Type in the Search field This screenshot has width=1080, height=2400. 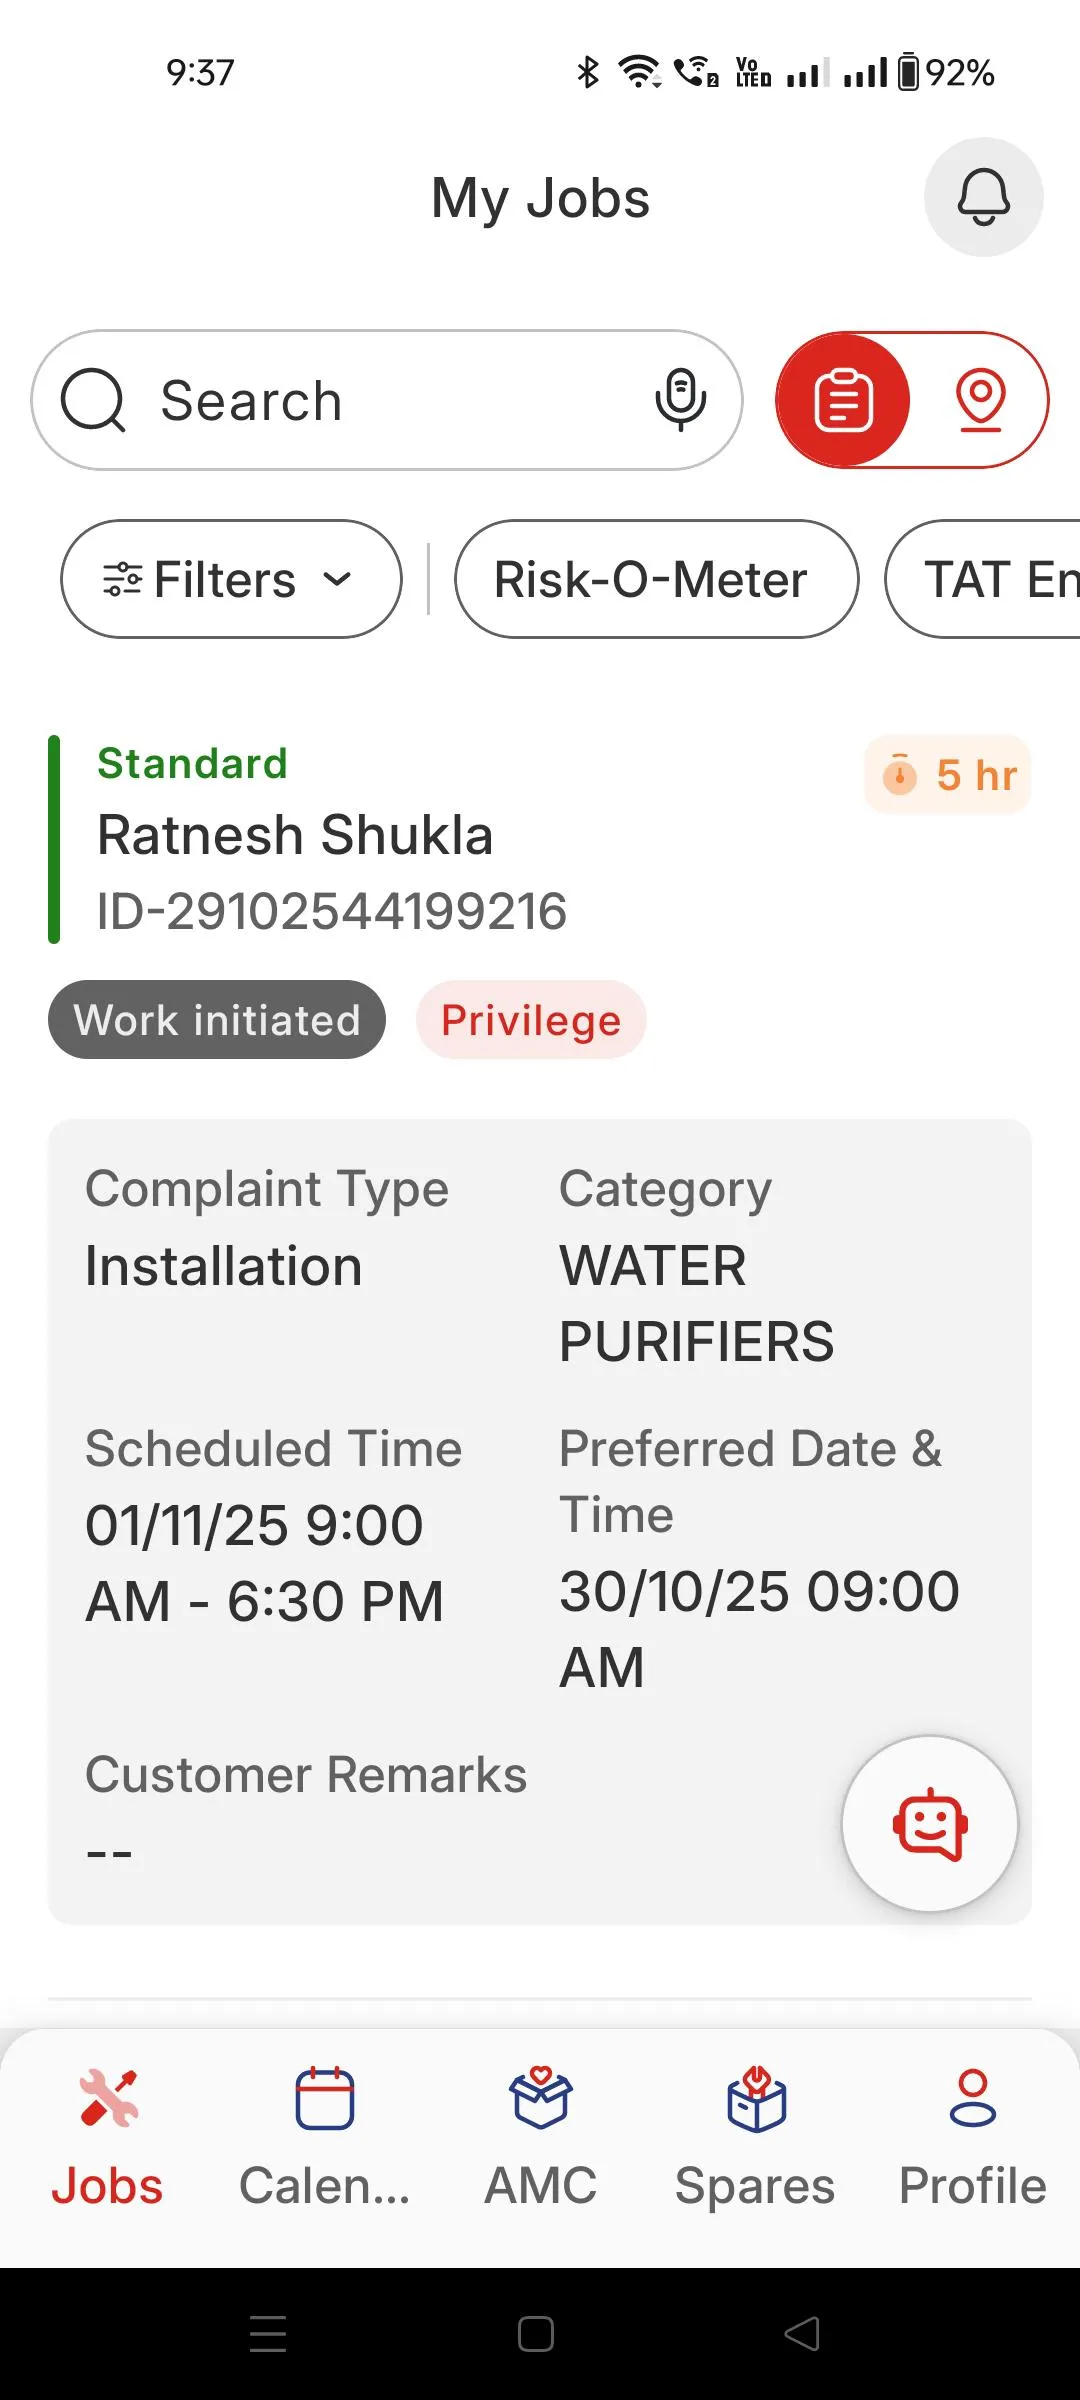390,400
